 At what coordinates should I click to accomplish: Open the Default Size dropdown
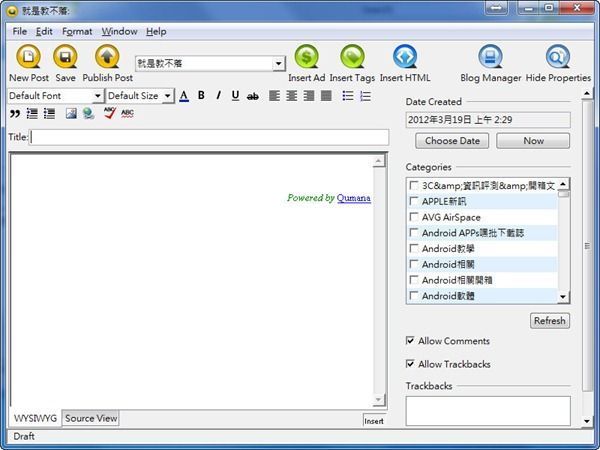point(167,96)
